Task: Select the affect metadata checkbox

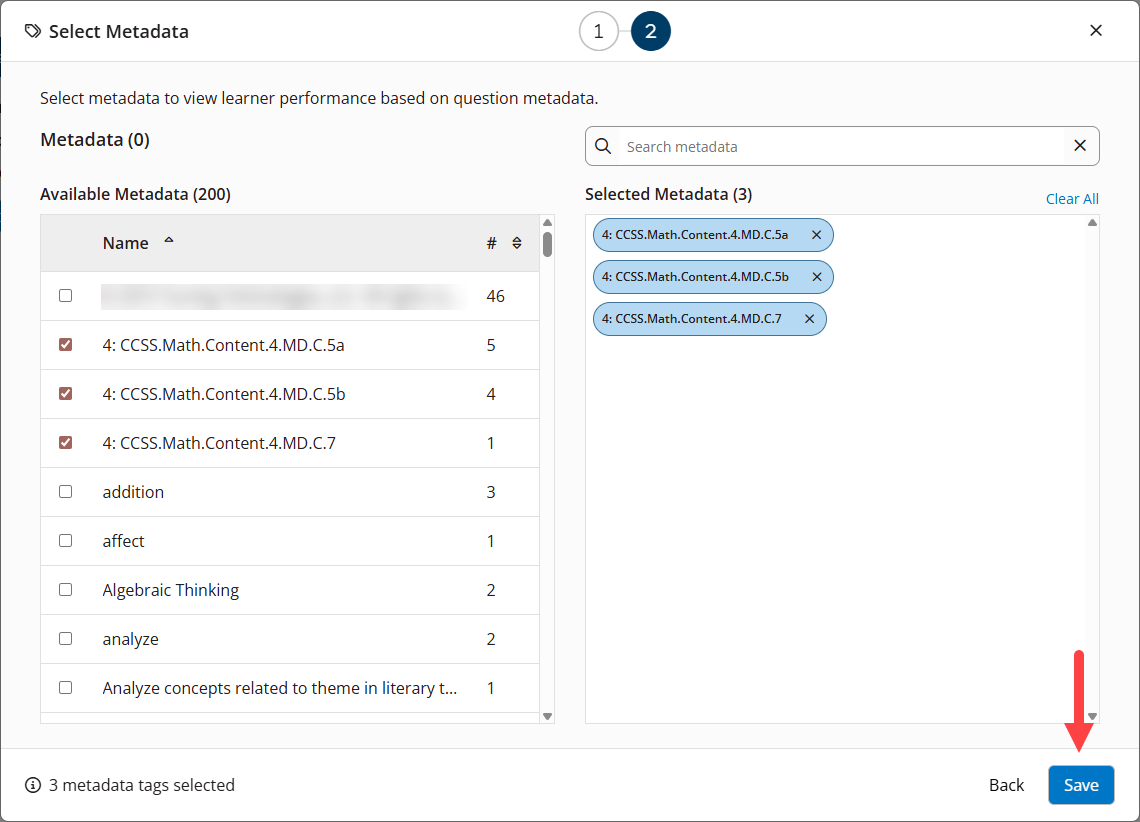Action: 65,540
